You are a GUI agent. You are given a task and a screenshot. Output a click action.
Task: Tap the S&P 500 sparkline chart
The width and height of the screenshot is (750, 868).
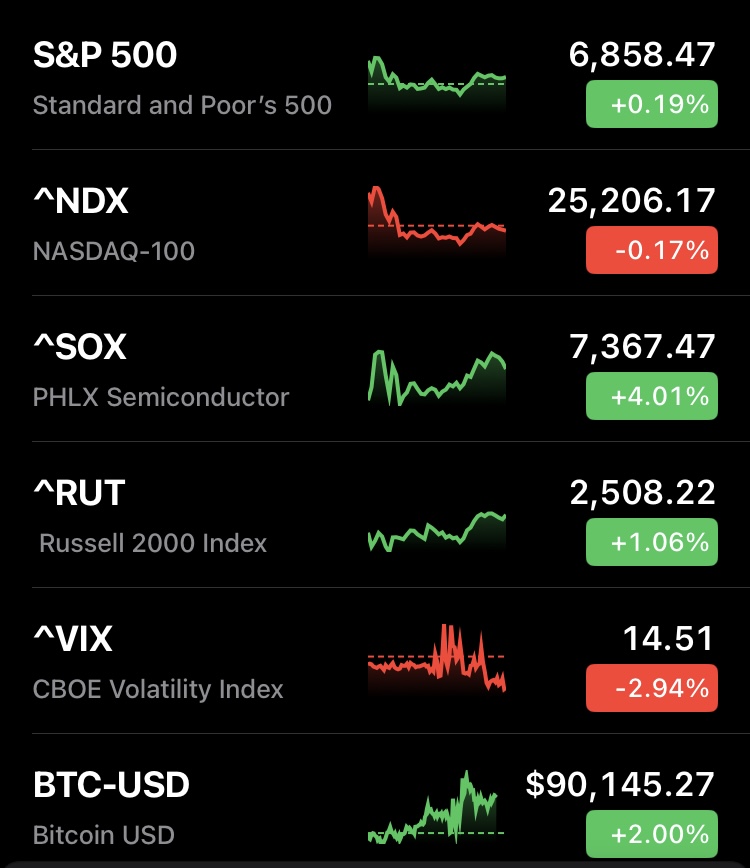point(437,80)
